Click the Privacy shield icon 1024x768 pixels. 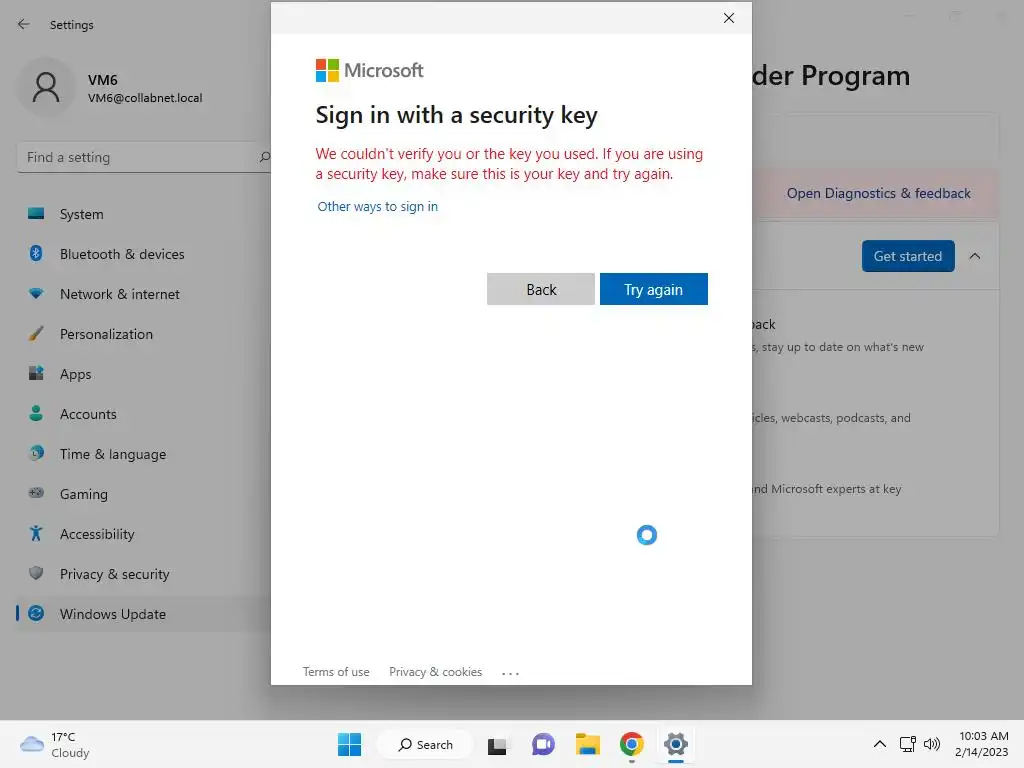pyautogui.click(x=36, y=573)
